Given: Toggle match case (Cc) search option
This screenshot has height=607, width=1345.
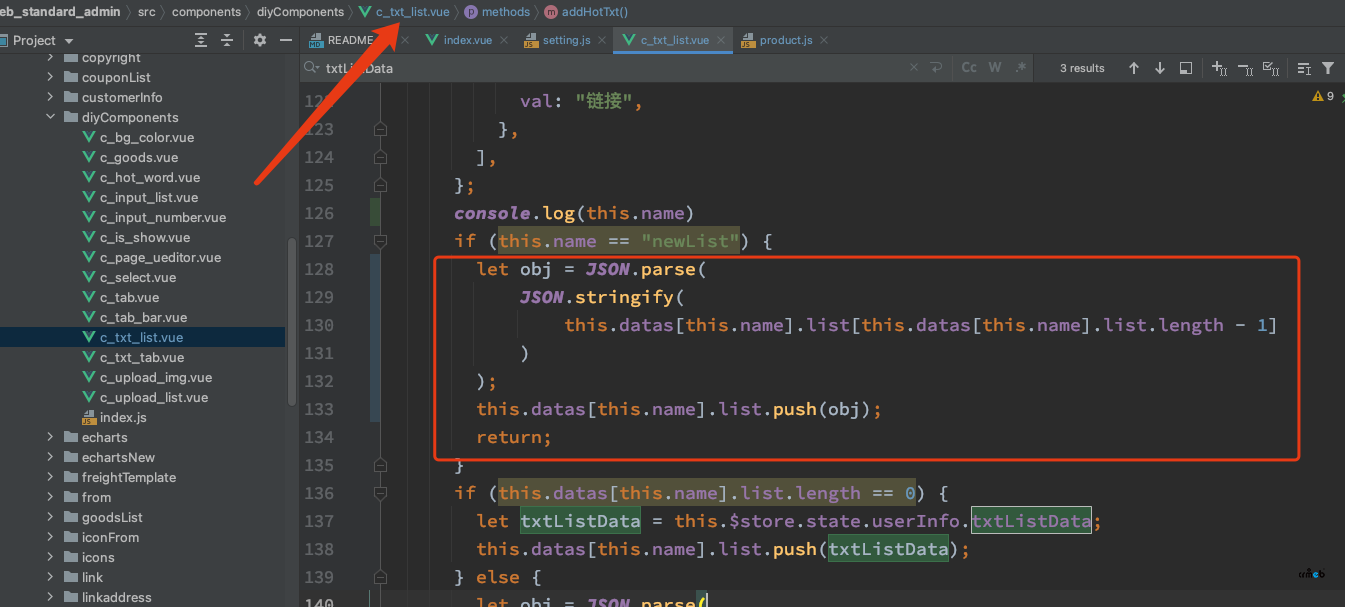Looking at the screenshot, I should pos(969,68).
